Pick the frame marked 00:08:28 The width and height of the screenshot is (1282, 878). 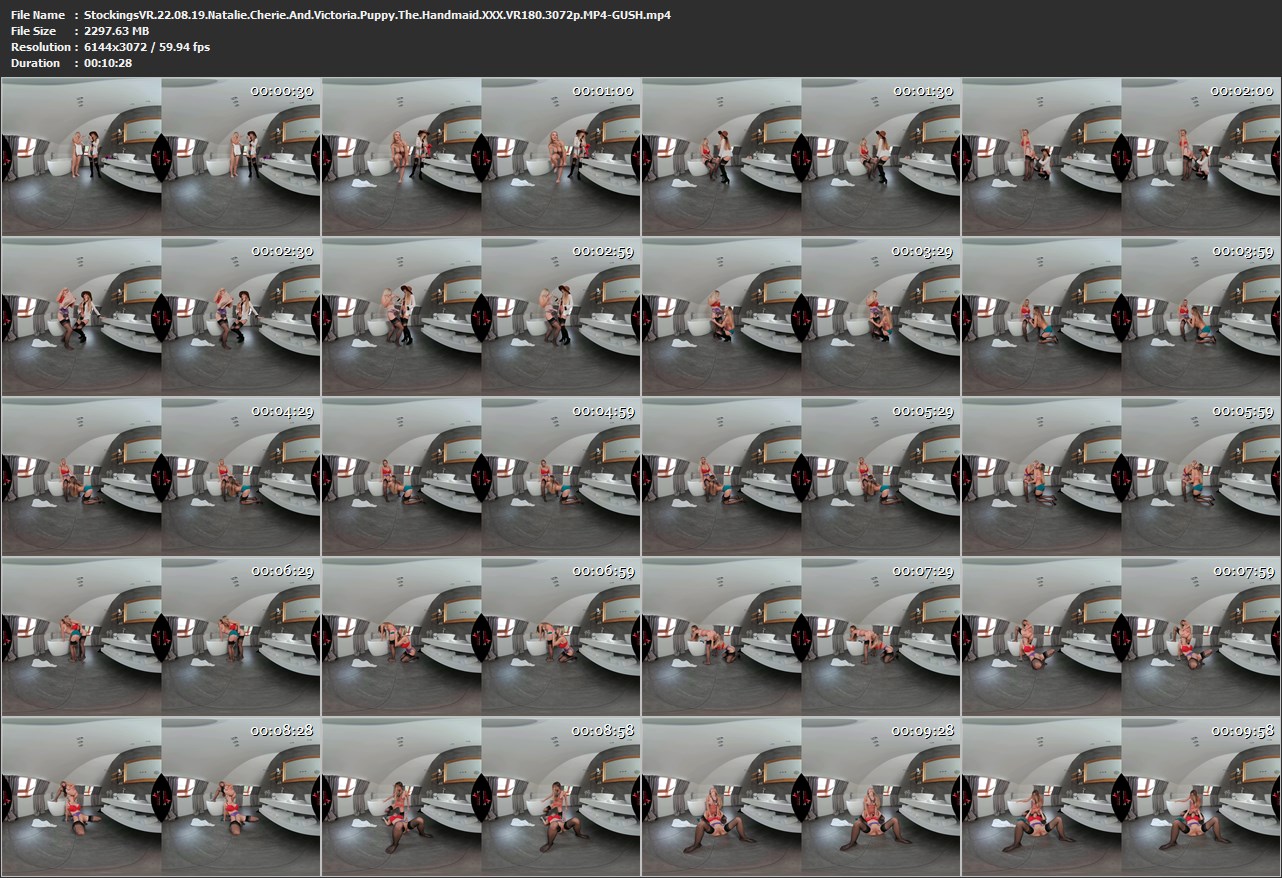pyautogui.click(x=161, y=797)
